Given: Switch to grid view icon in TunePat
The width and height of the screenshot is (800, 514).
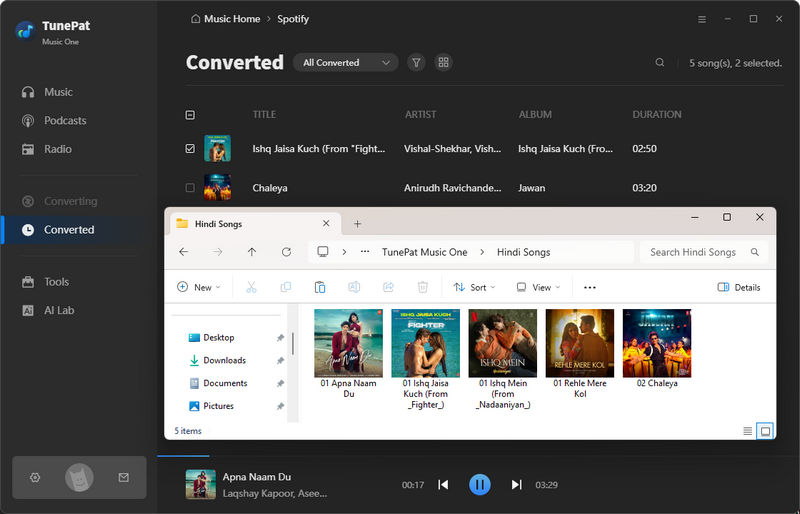Looking at the screenshot, I should (444, 62).
